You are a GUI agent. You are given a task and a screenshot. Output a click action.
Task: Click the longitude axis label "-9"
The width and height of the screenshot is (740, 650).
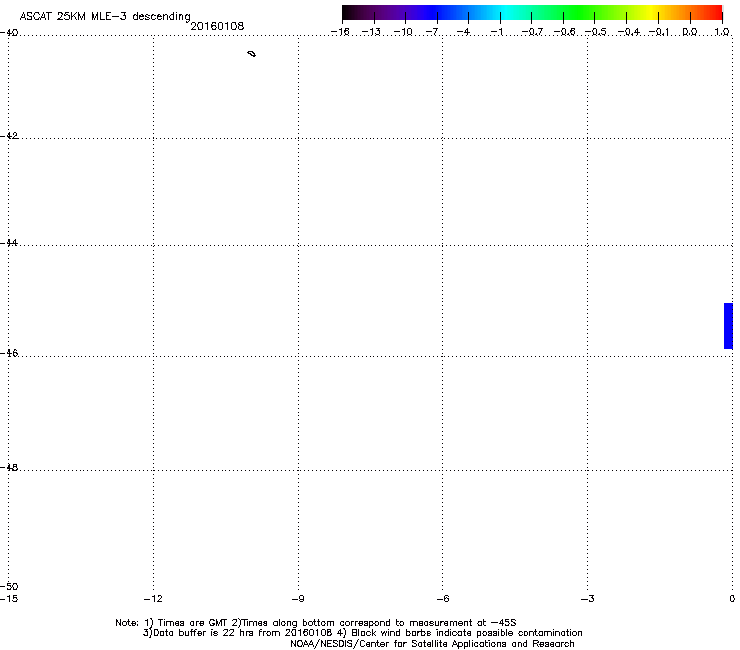(x=298, y=599)
